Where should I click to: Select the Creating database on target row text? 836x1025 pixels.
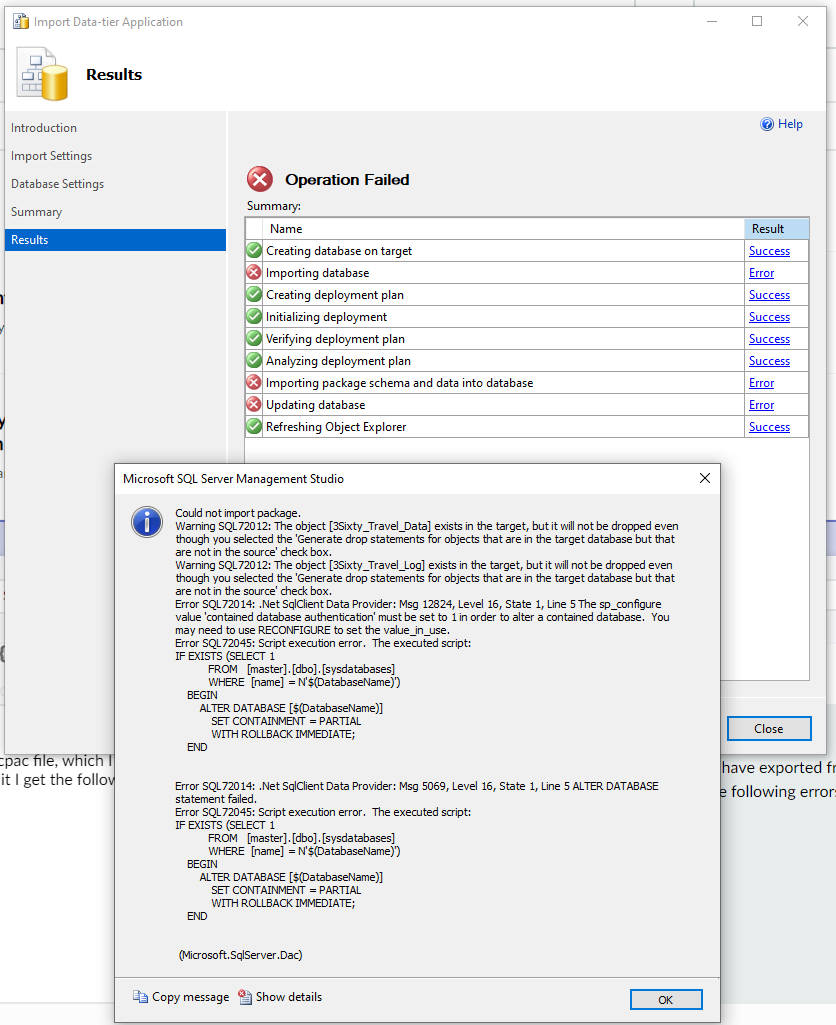[339, 251]
